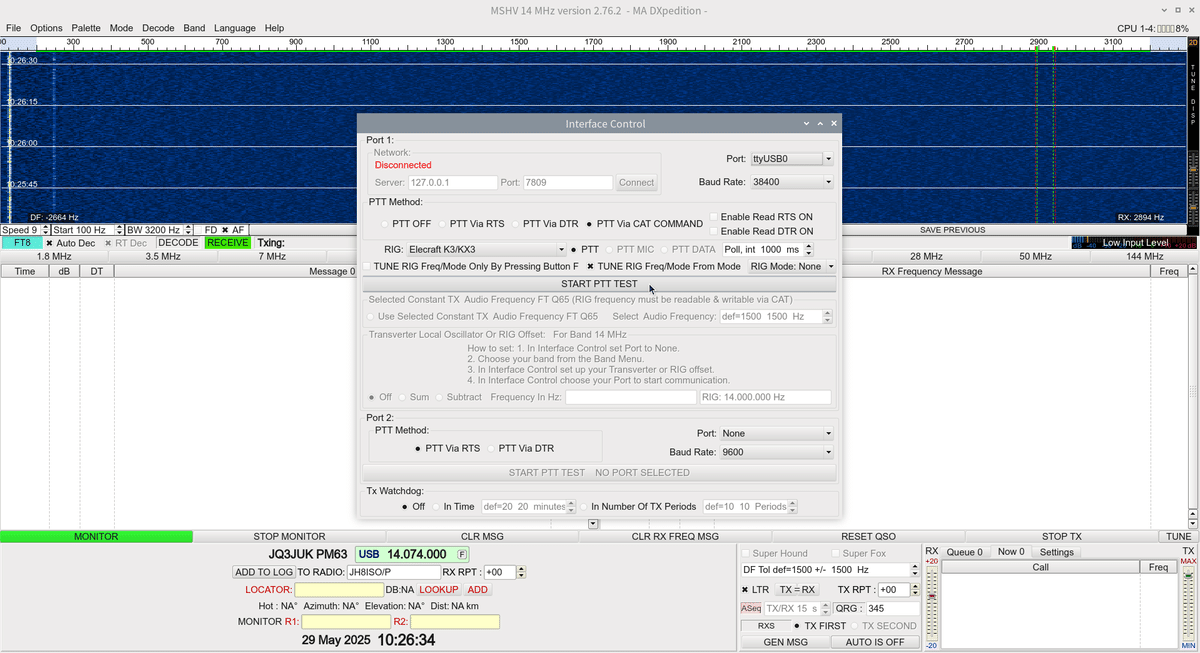Enable the Read RTS ON checkbox
The width and height of the screenshot is (1200, 653).
[716, 215]
